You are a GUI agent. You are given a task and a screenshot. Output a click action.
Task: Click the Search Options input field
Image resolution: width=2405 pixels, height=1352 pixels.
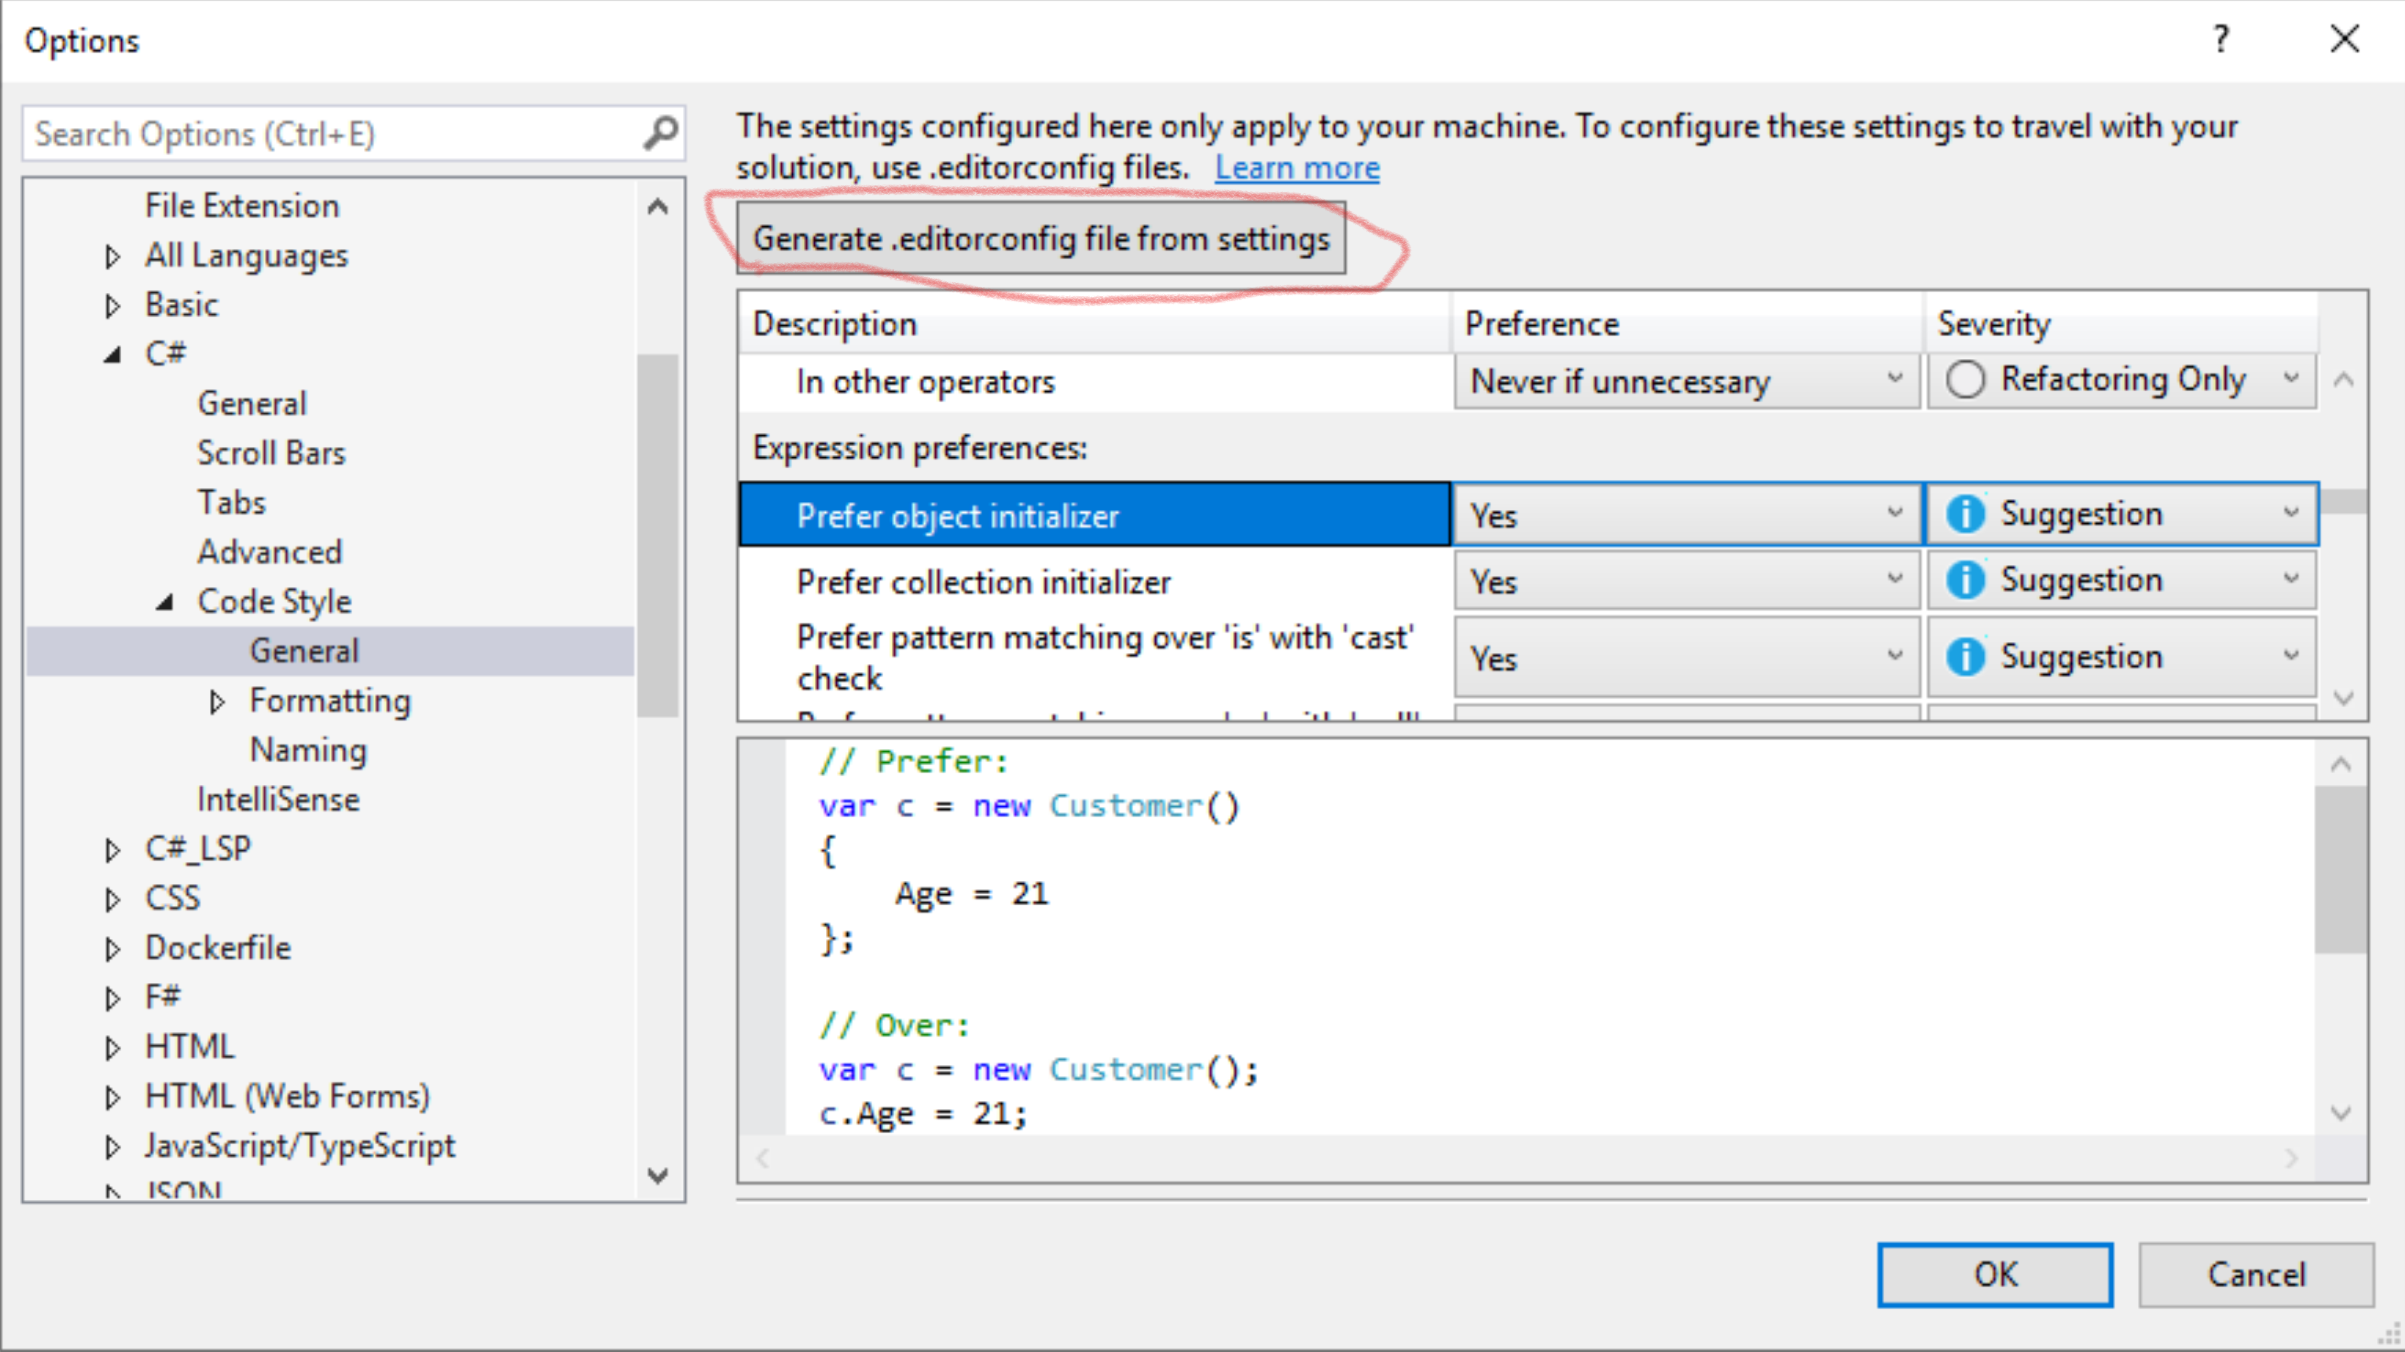click(330, 133)
